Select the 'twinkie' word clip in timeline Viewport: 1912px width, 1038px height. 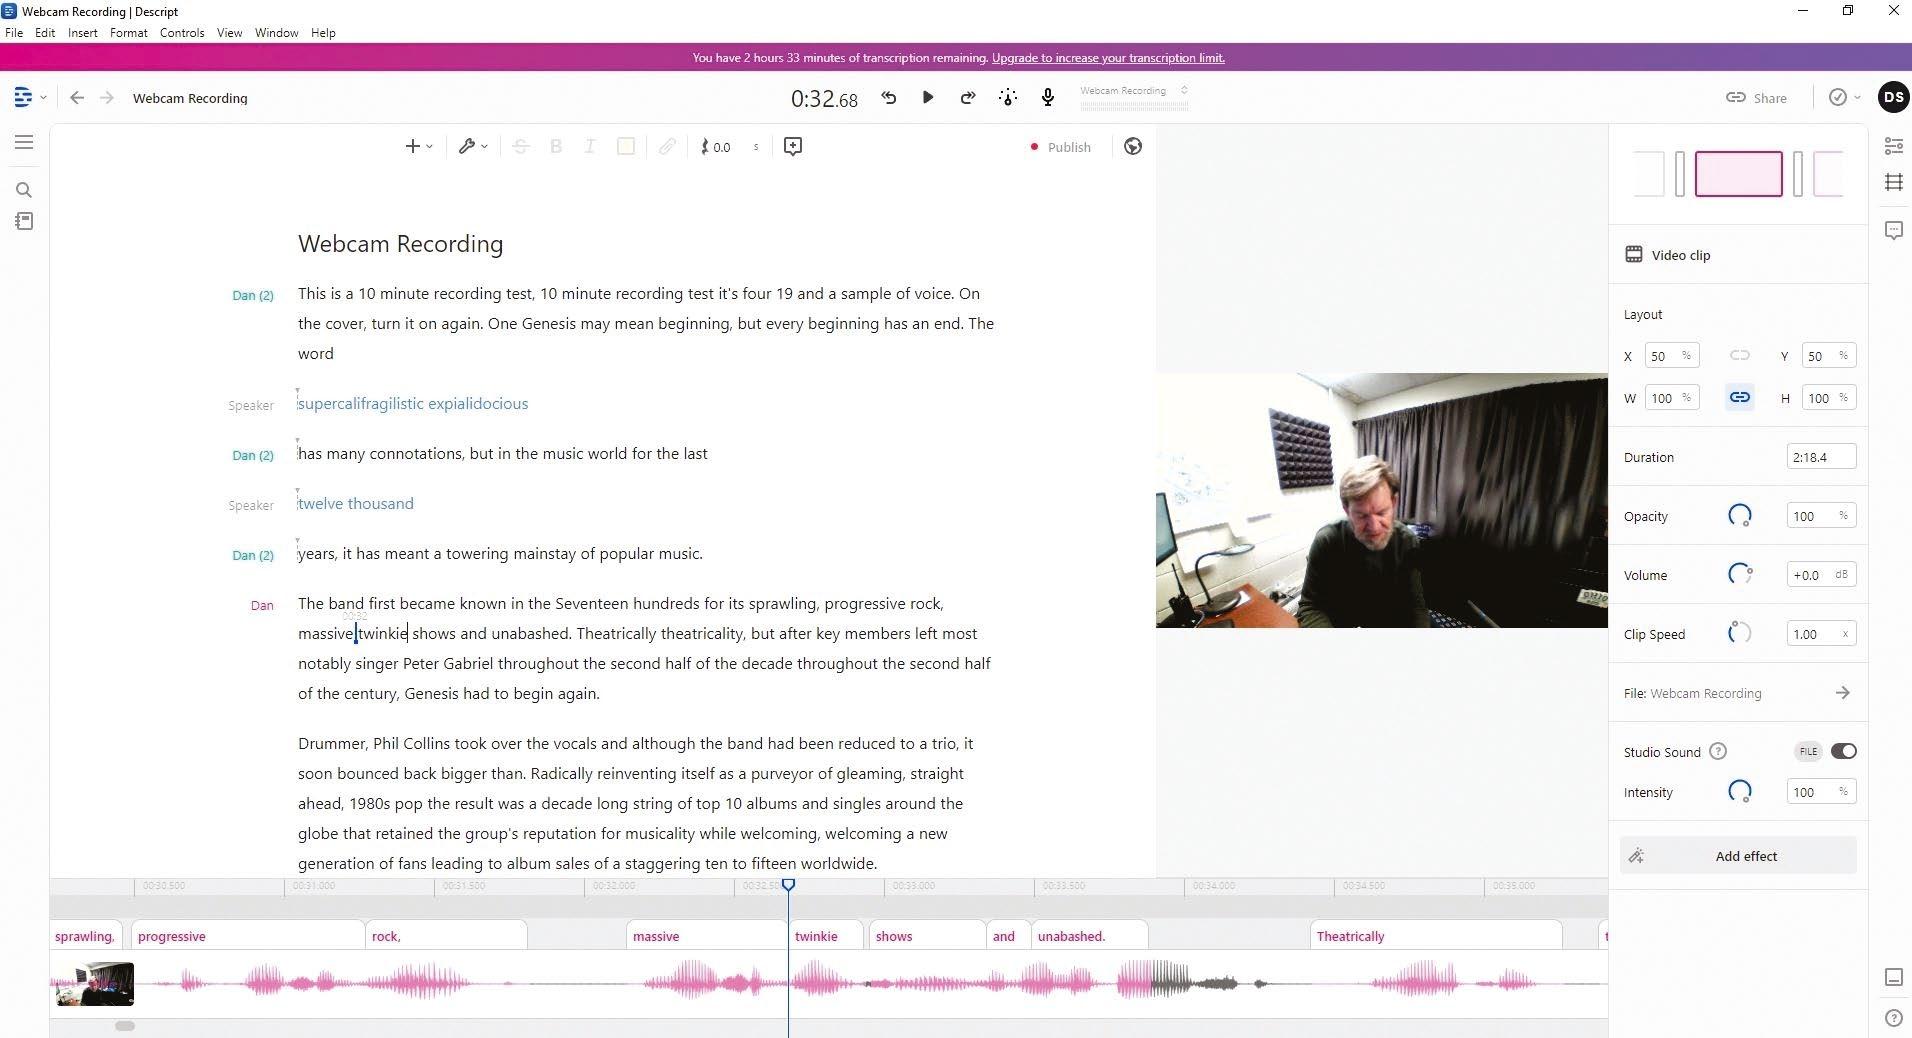point(825,936)
